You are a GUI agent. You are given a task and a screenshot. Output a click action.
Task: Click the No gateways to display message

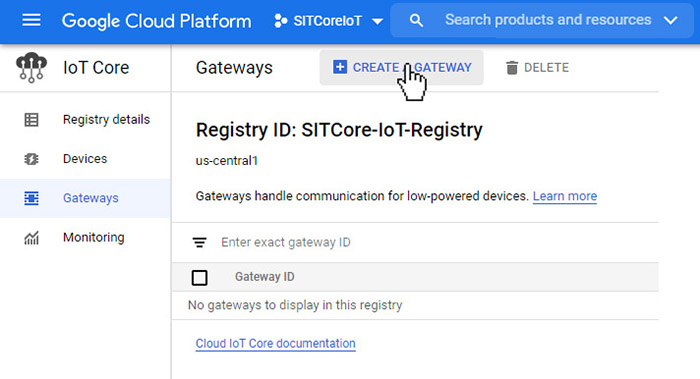tap(295, 305)
